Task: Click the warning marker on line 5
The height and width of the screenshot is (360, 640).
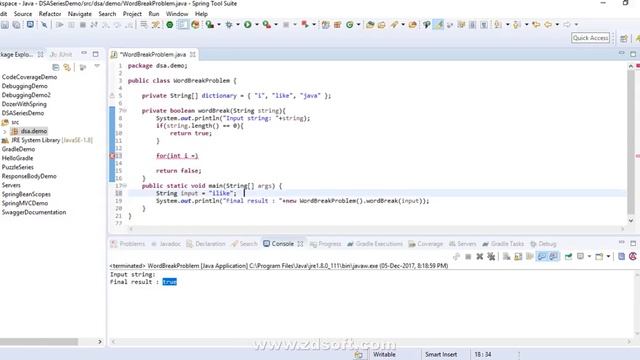Action: click(112, 96)
